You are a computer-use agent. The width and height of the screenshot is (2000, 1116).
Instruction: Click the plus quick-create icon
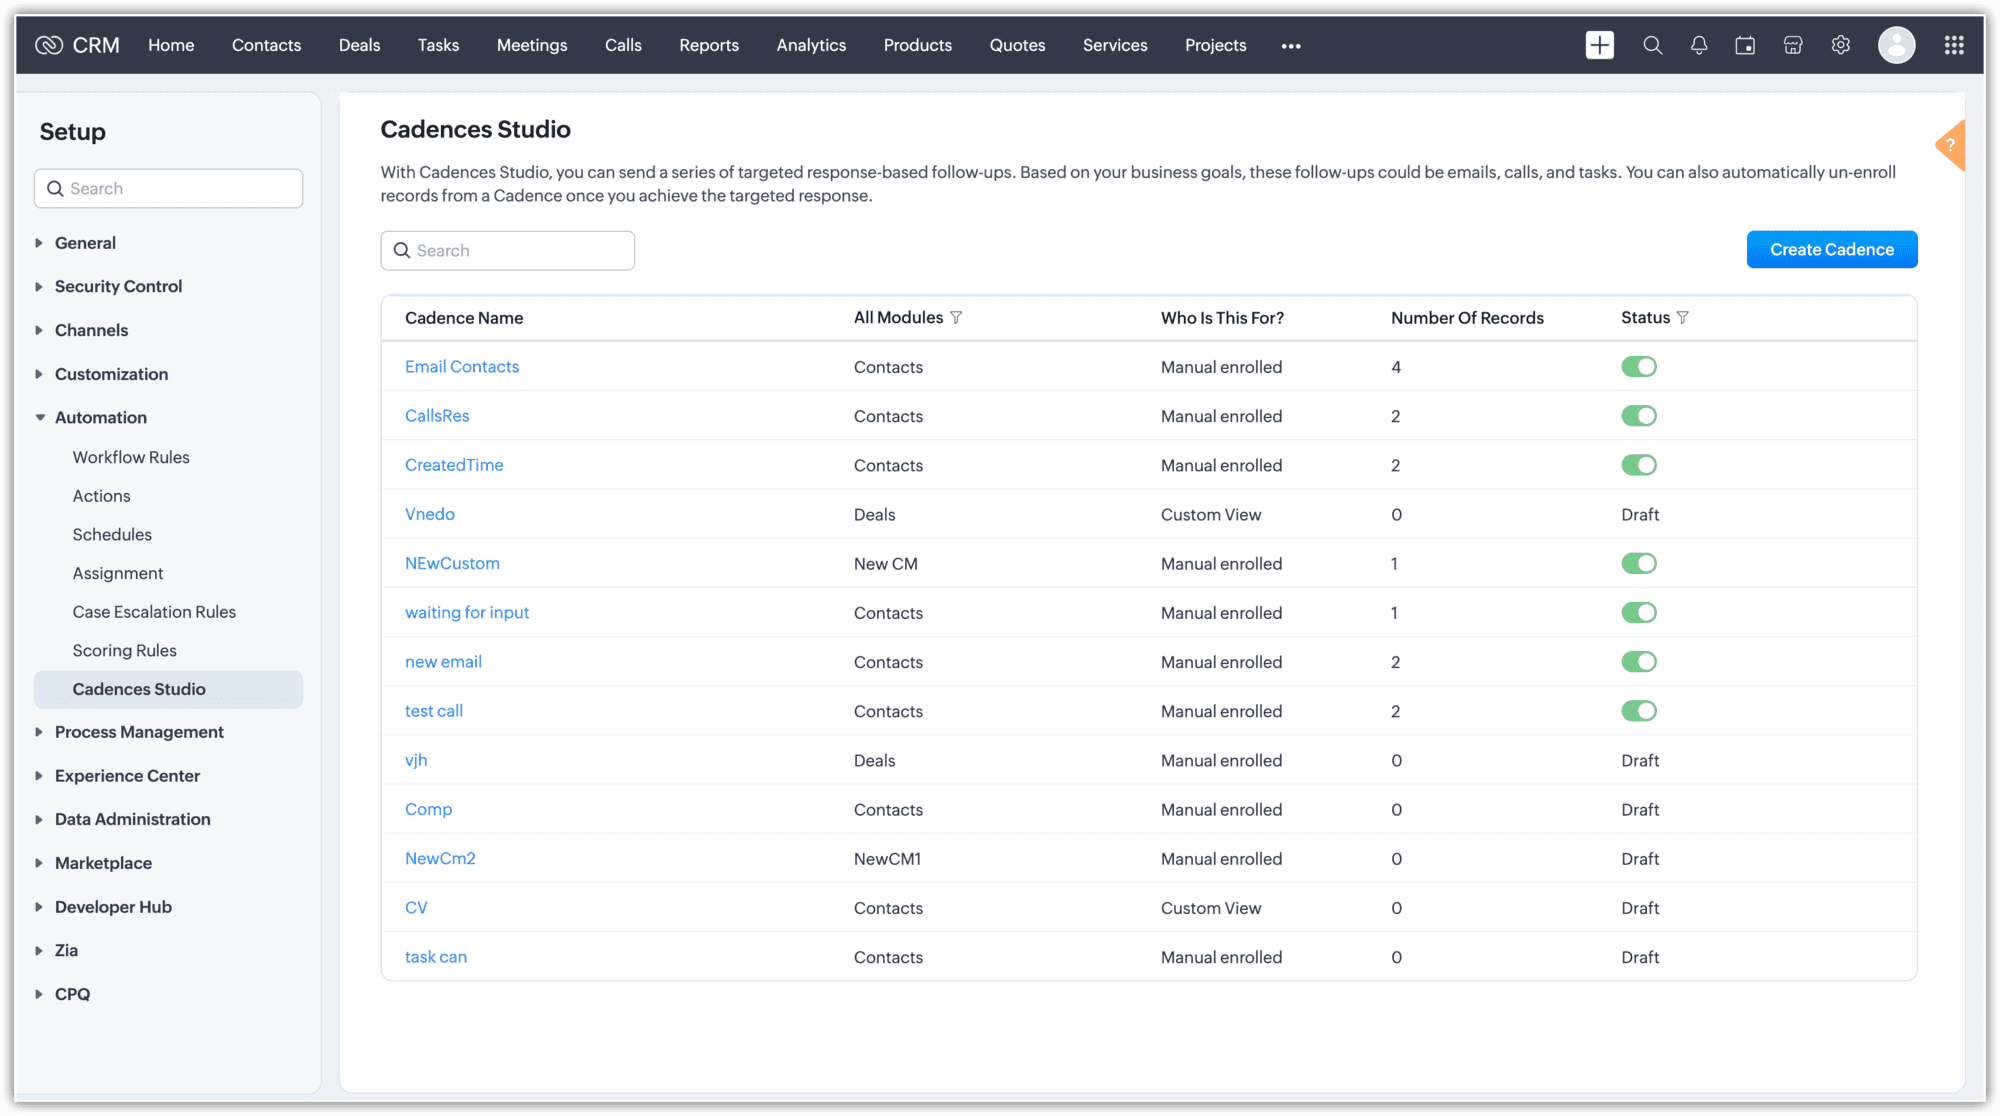pos(1599,45)
